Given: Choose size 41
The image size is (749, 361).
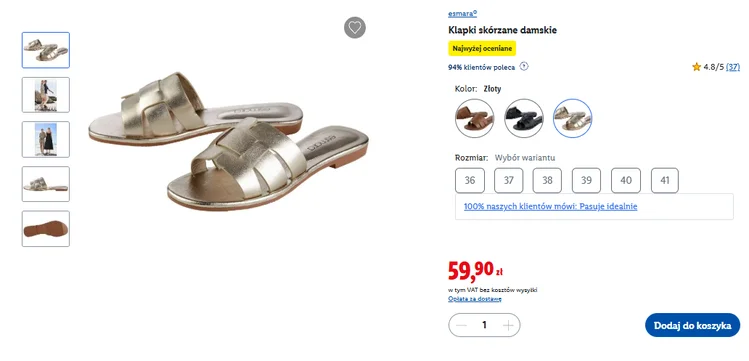Looking at the screenshot, I should [665, 180].
